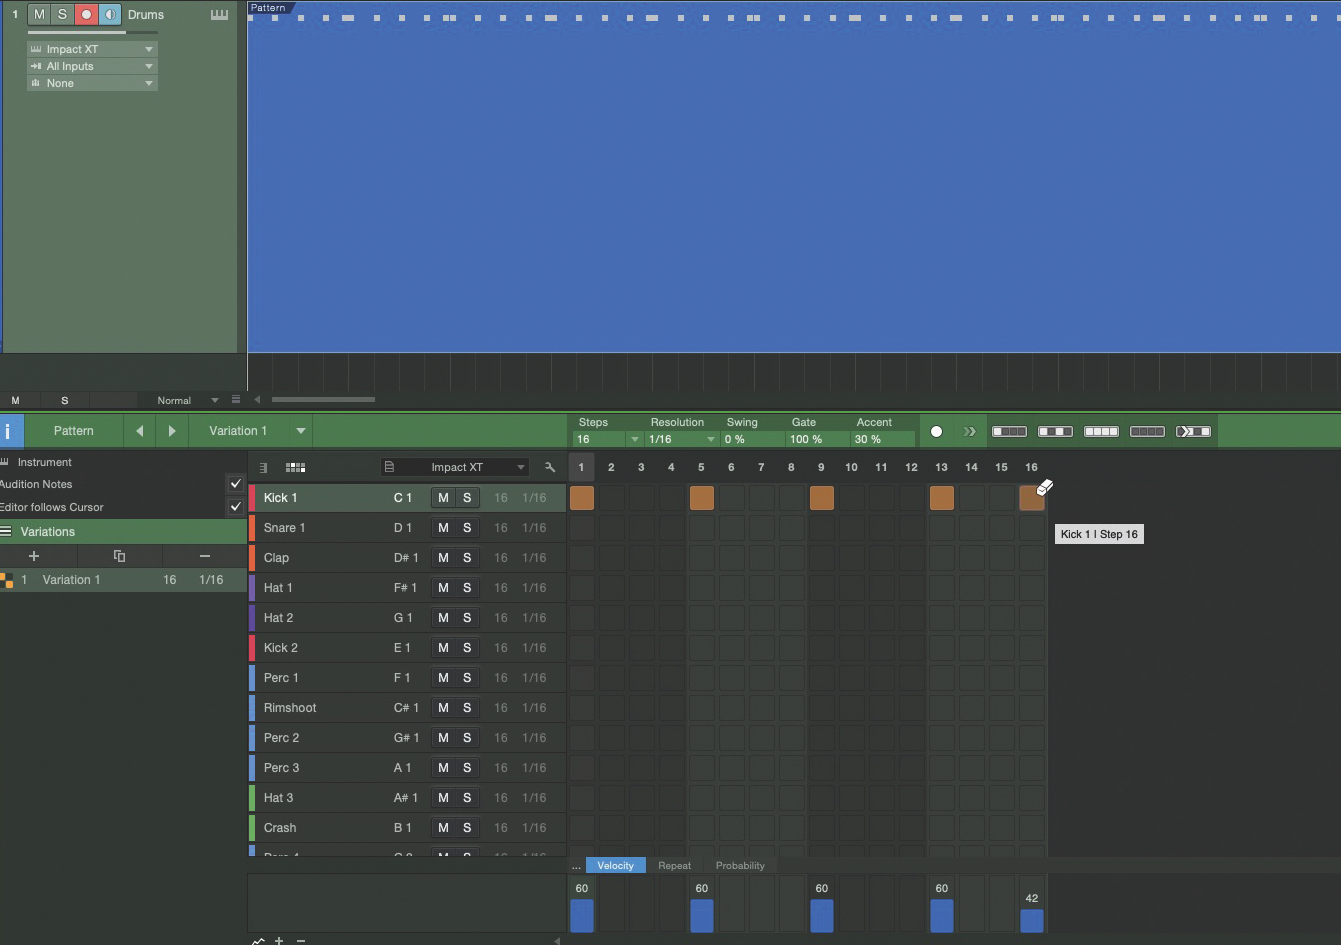Image resolution: width=1341 pixels, height=945 pixels.
Task: Adjust the Drums track volume slider
Action: pos(92,33)
